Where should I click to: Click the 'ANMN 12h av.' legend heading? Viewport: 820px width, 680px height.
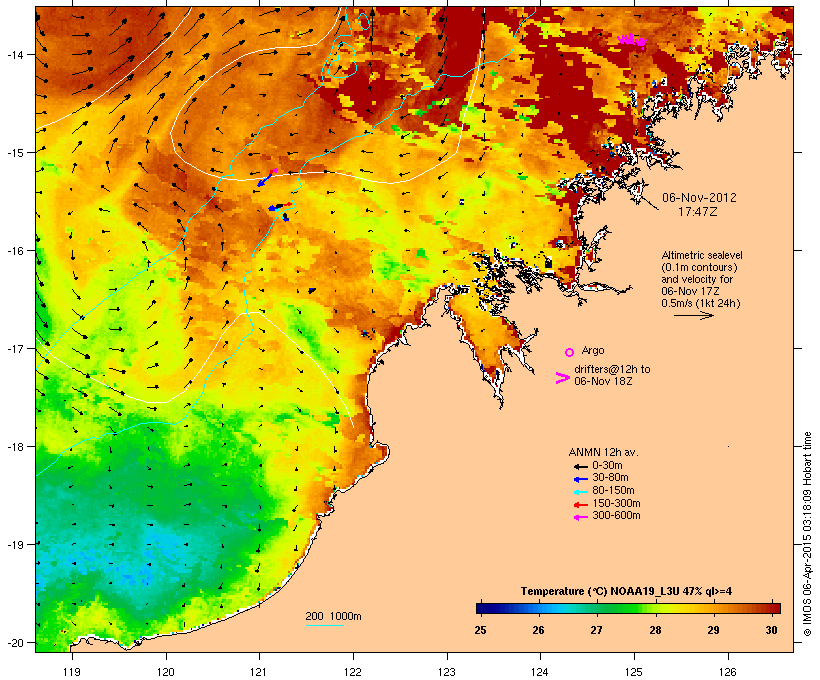tap(603, 452)
